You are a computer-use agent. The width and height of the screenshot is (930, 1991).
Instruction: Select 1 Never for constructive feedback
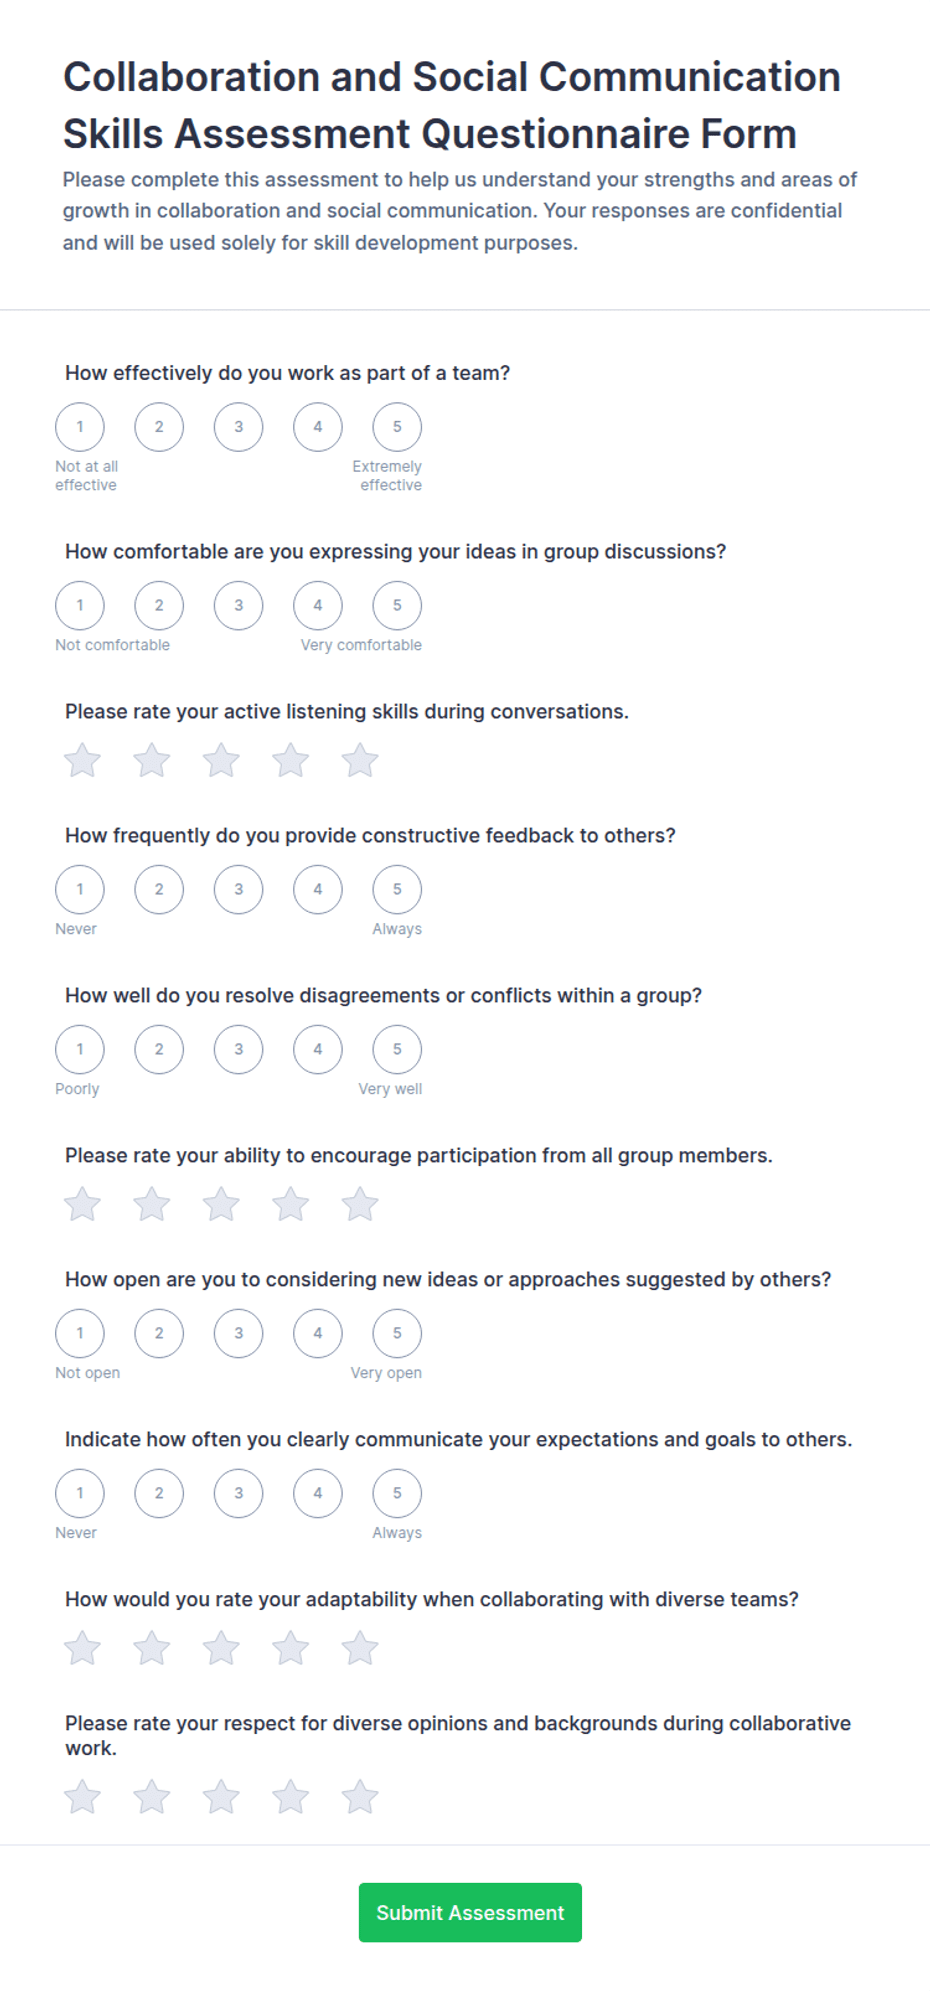[x=80, y=890]
